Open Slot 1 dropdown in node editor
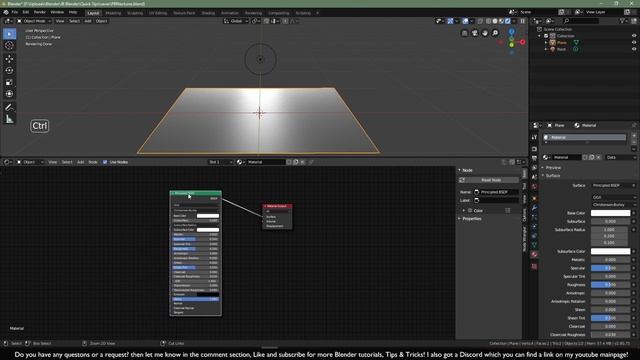 (x=220, y=162)
